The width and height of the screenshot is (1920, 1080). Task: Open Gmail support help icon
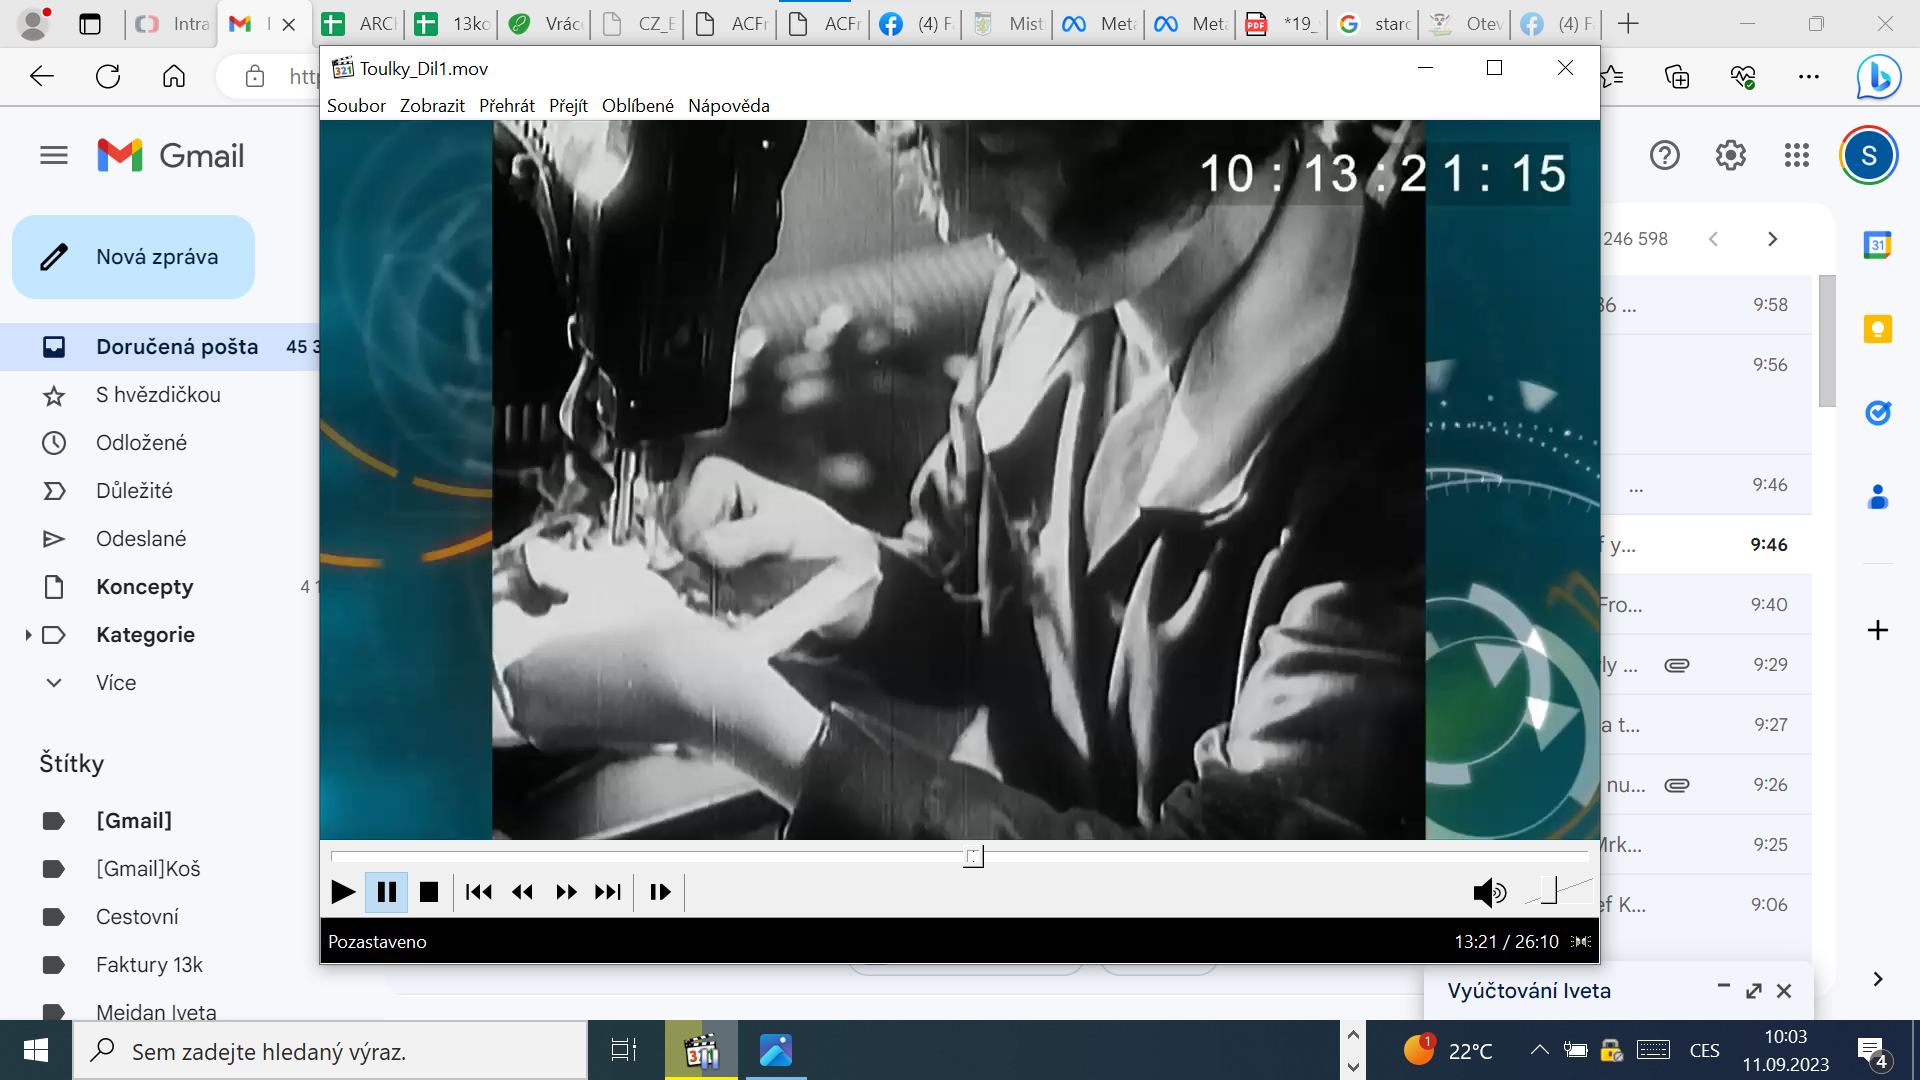(1665, 155)
